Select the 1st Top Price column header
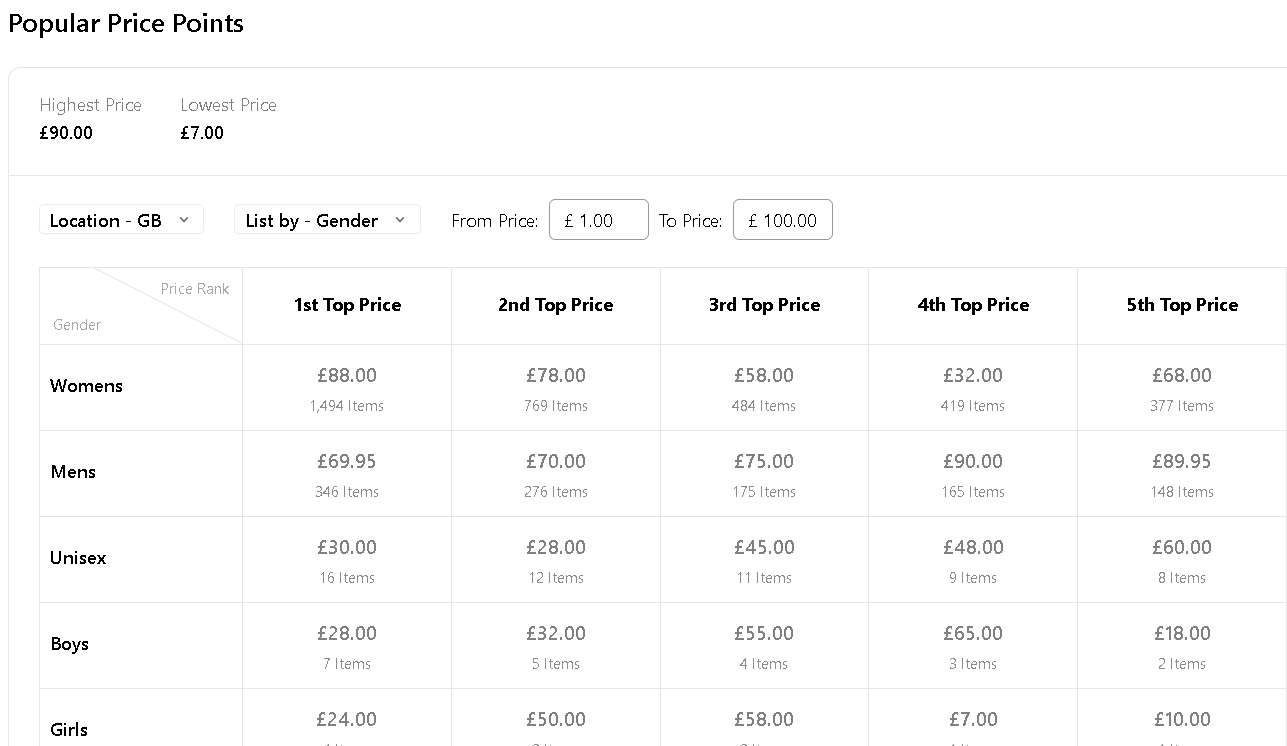This screenshot has height=746, width=1287. click(347, 305)
